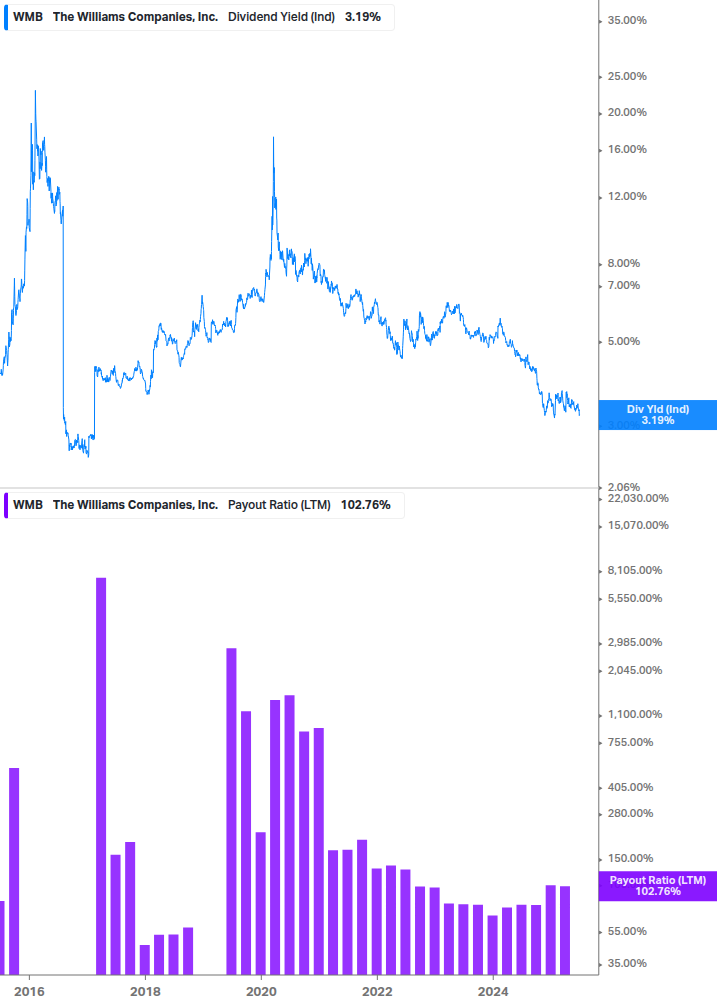Click the 2,045.00% payout axis label

(634, 670)
